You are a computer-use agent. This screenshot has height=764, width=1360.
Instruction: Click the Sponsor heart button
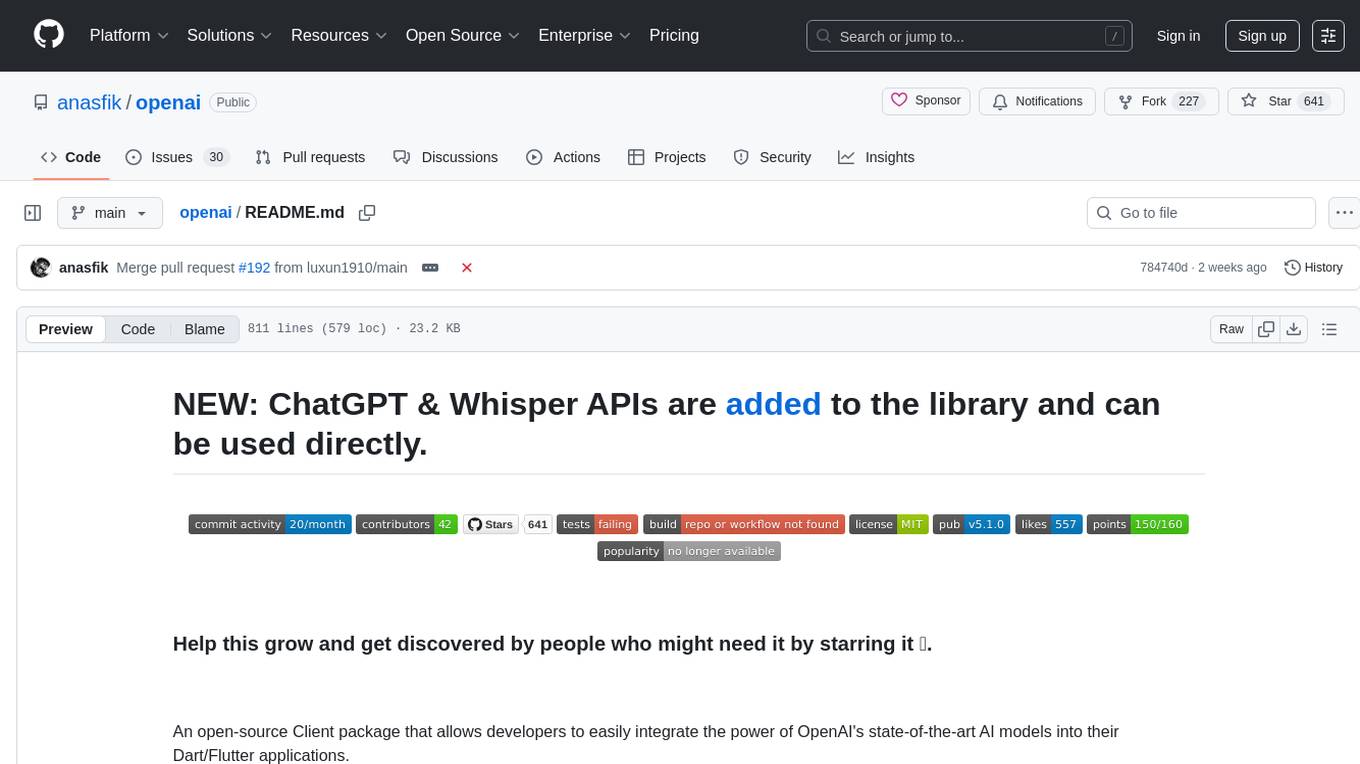[x=926, y=101]
